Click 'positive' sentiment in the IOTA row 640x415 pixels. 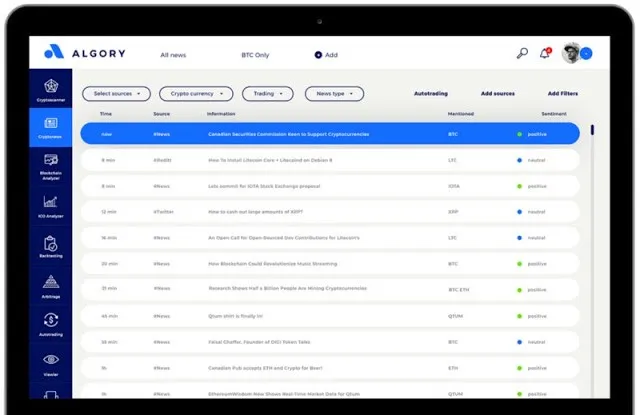pos(537,186)
